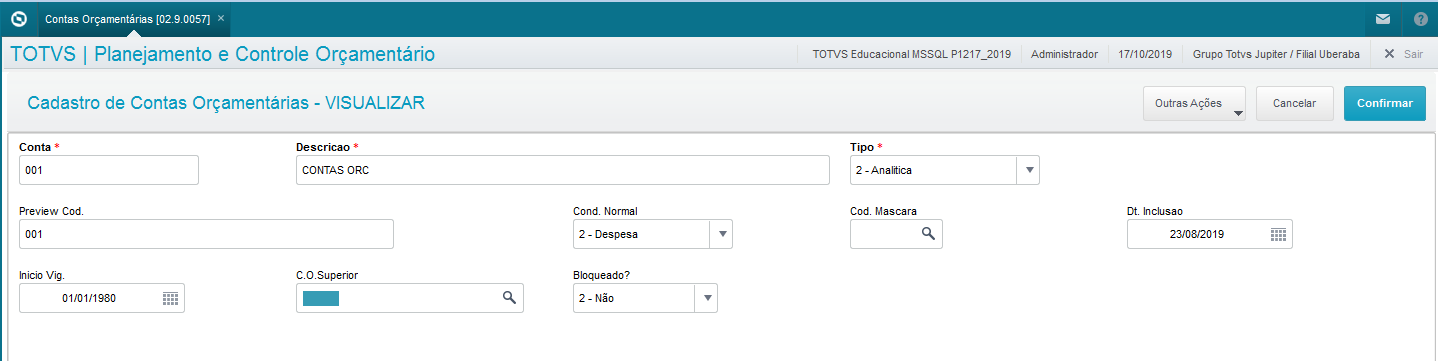This screenshot has height=361, width=1438.
Task: Click the Conta input field
Action: pos(109,170)
